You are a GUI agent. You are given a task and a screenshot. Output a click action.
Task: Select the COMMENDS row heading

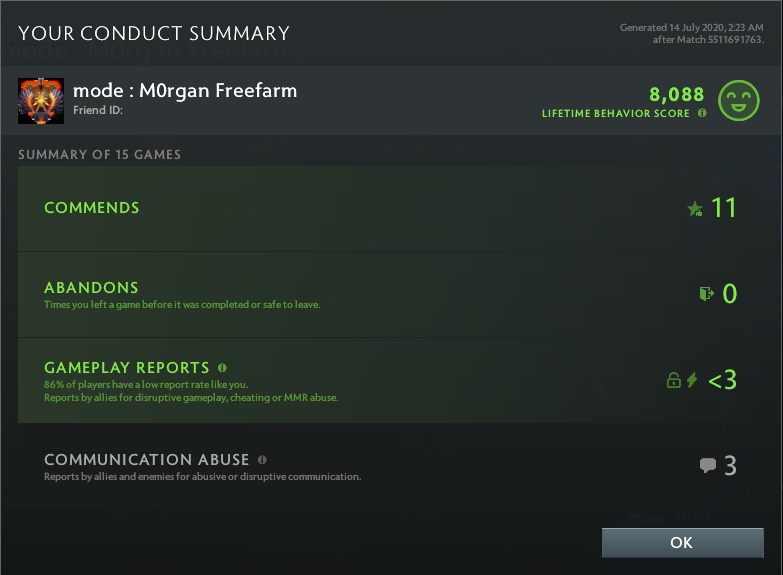92,208
